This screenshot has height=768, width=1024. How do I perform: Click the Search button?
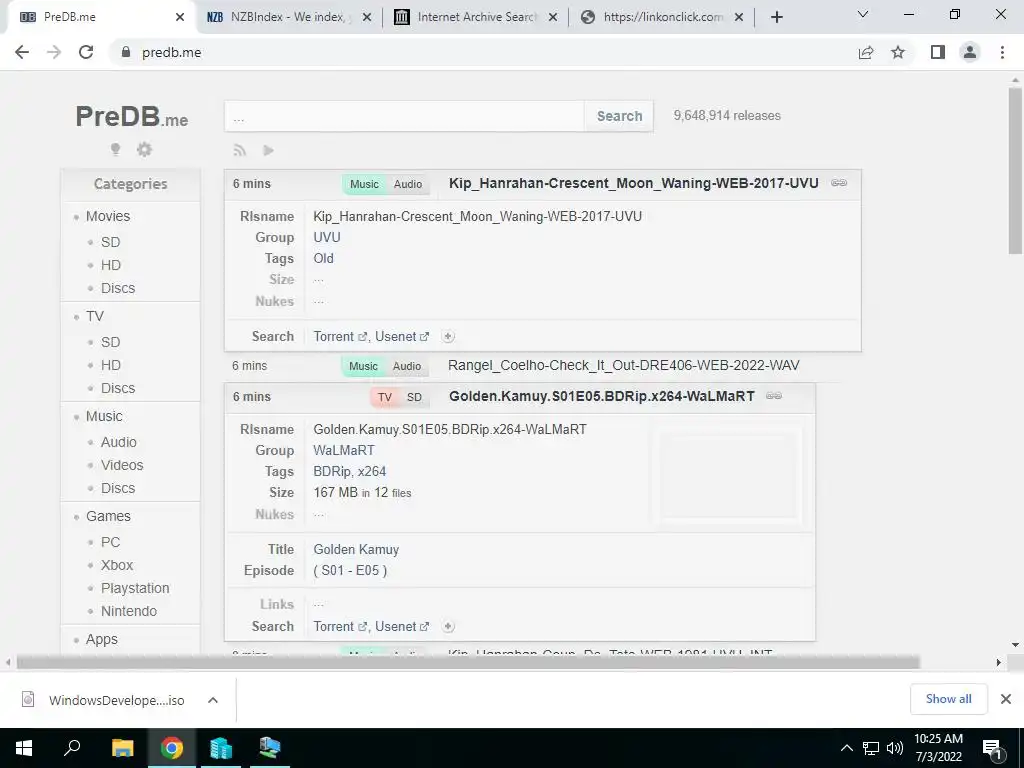coord(619,116)
